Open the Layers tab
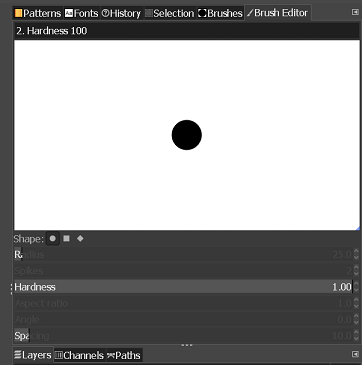The height and width of the screenshot is (365, 362). pyautogui.click(x=33, y=355)
